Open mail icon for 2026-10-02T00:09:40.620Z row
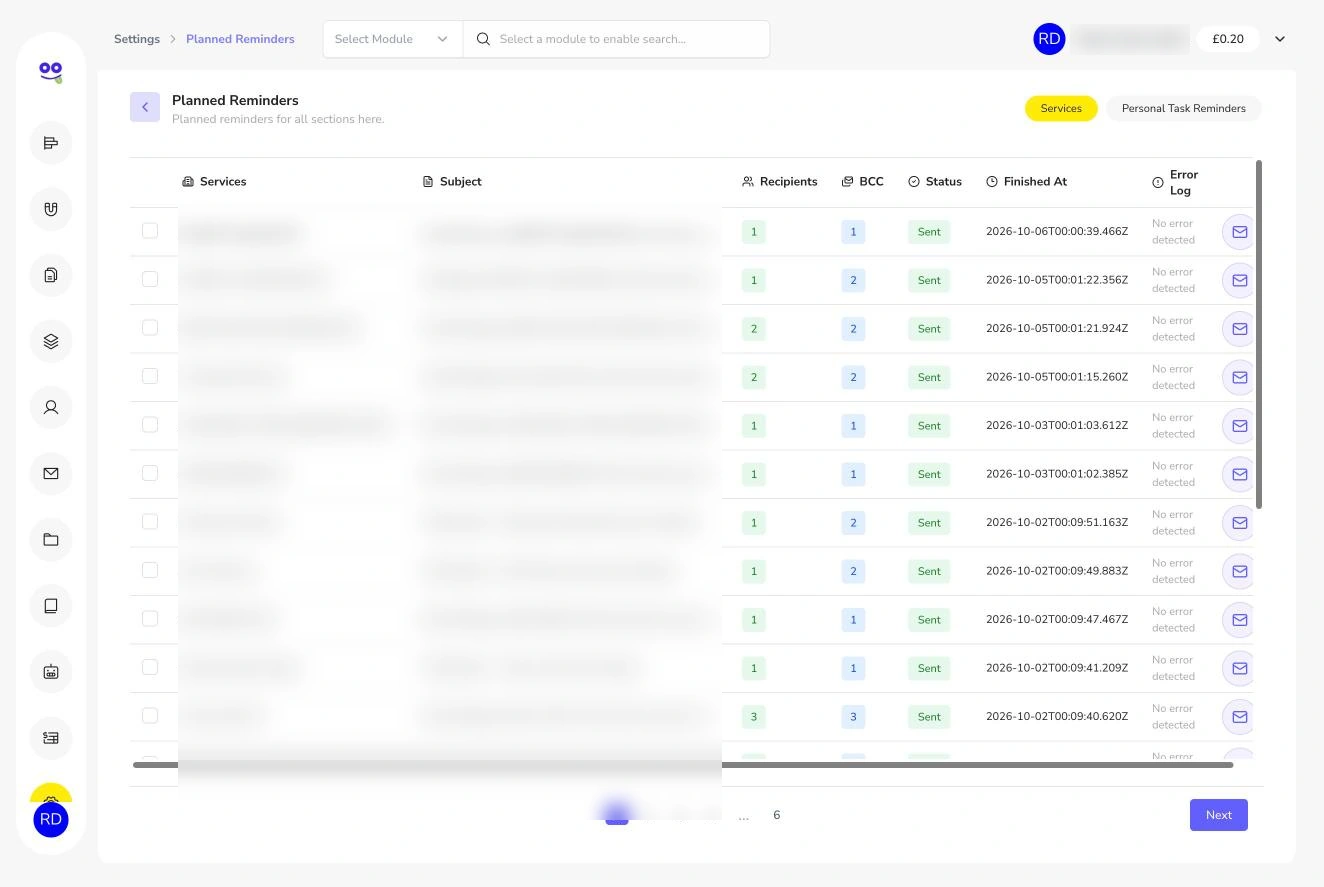This screenshot has height=887, width=1324. (1239, 717)
